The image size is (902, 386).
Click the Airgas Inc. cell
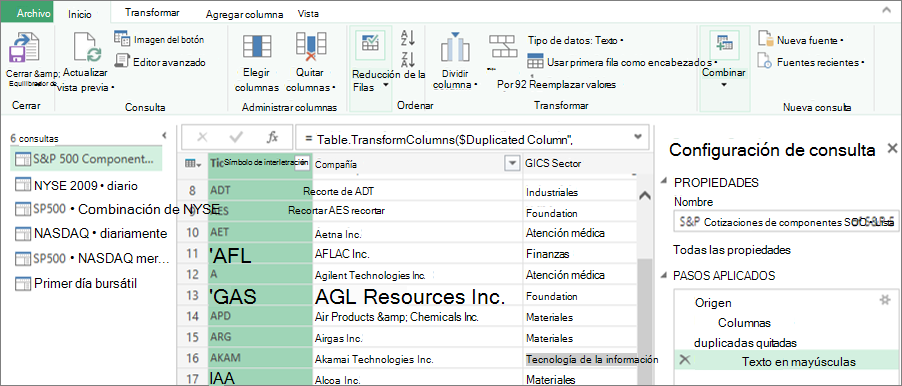pos(418,338)
